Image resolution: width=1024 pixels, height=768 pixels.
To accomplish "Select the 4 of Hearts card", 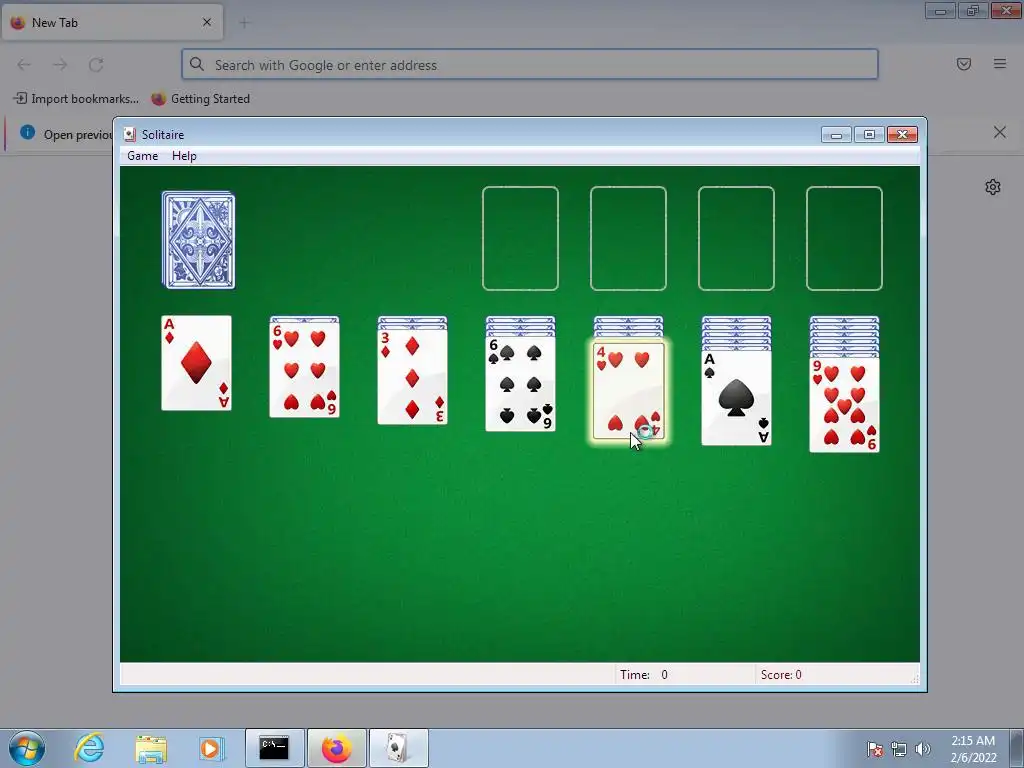I will [628, 391].
